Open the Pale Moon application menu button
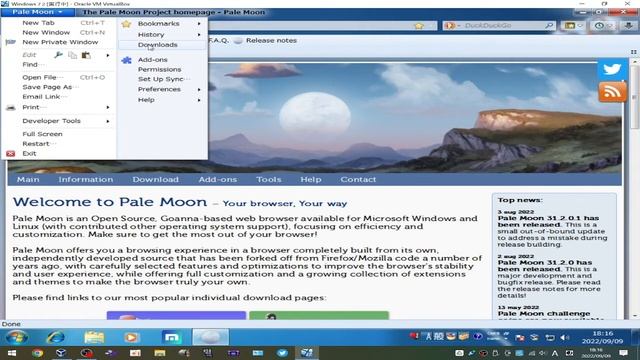The image size is (640, 360). (x=37, y=12)
